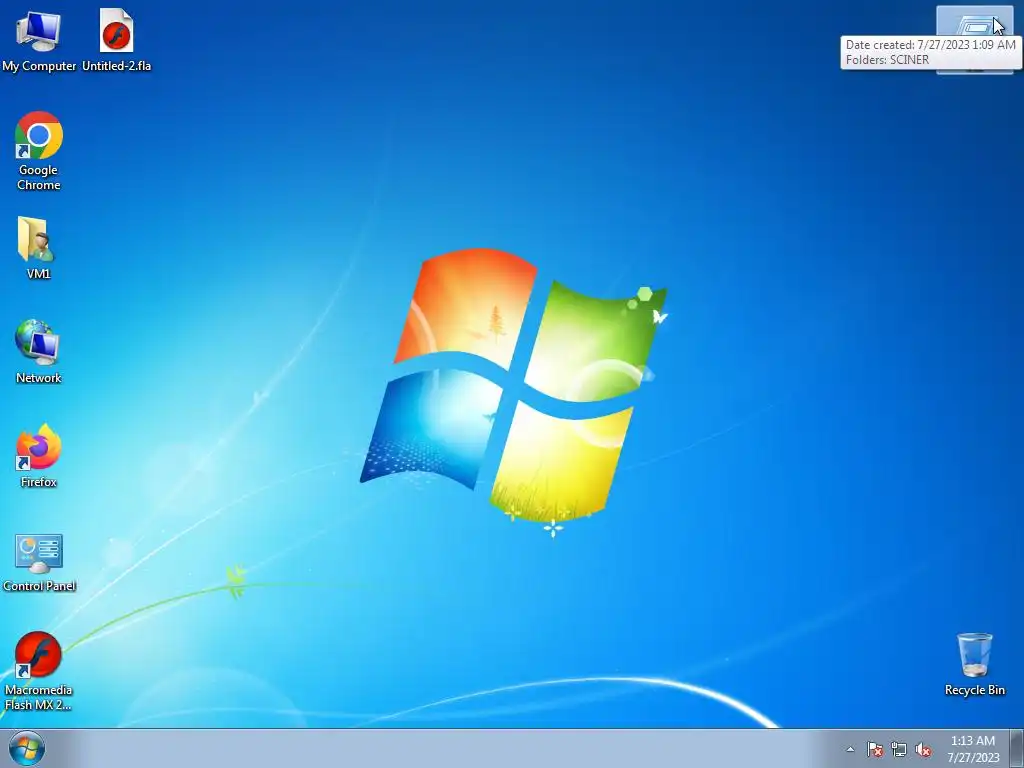The image size is (1024, 768).
Task: Open the Control Panel desktop icon
Action: [39, 563]
